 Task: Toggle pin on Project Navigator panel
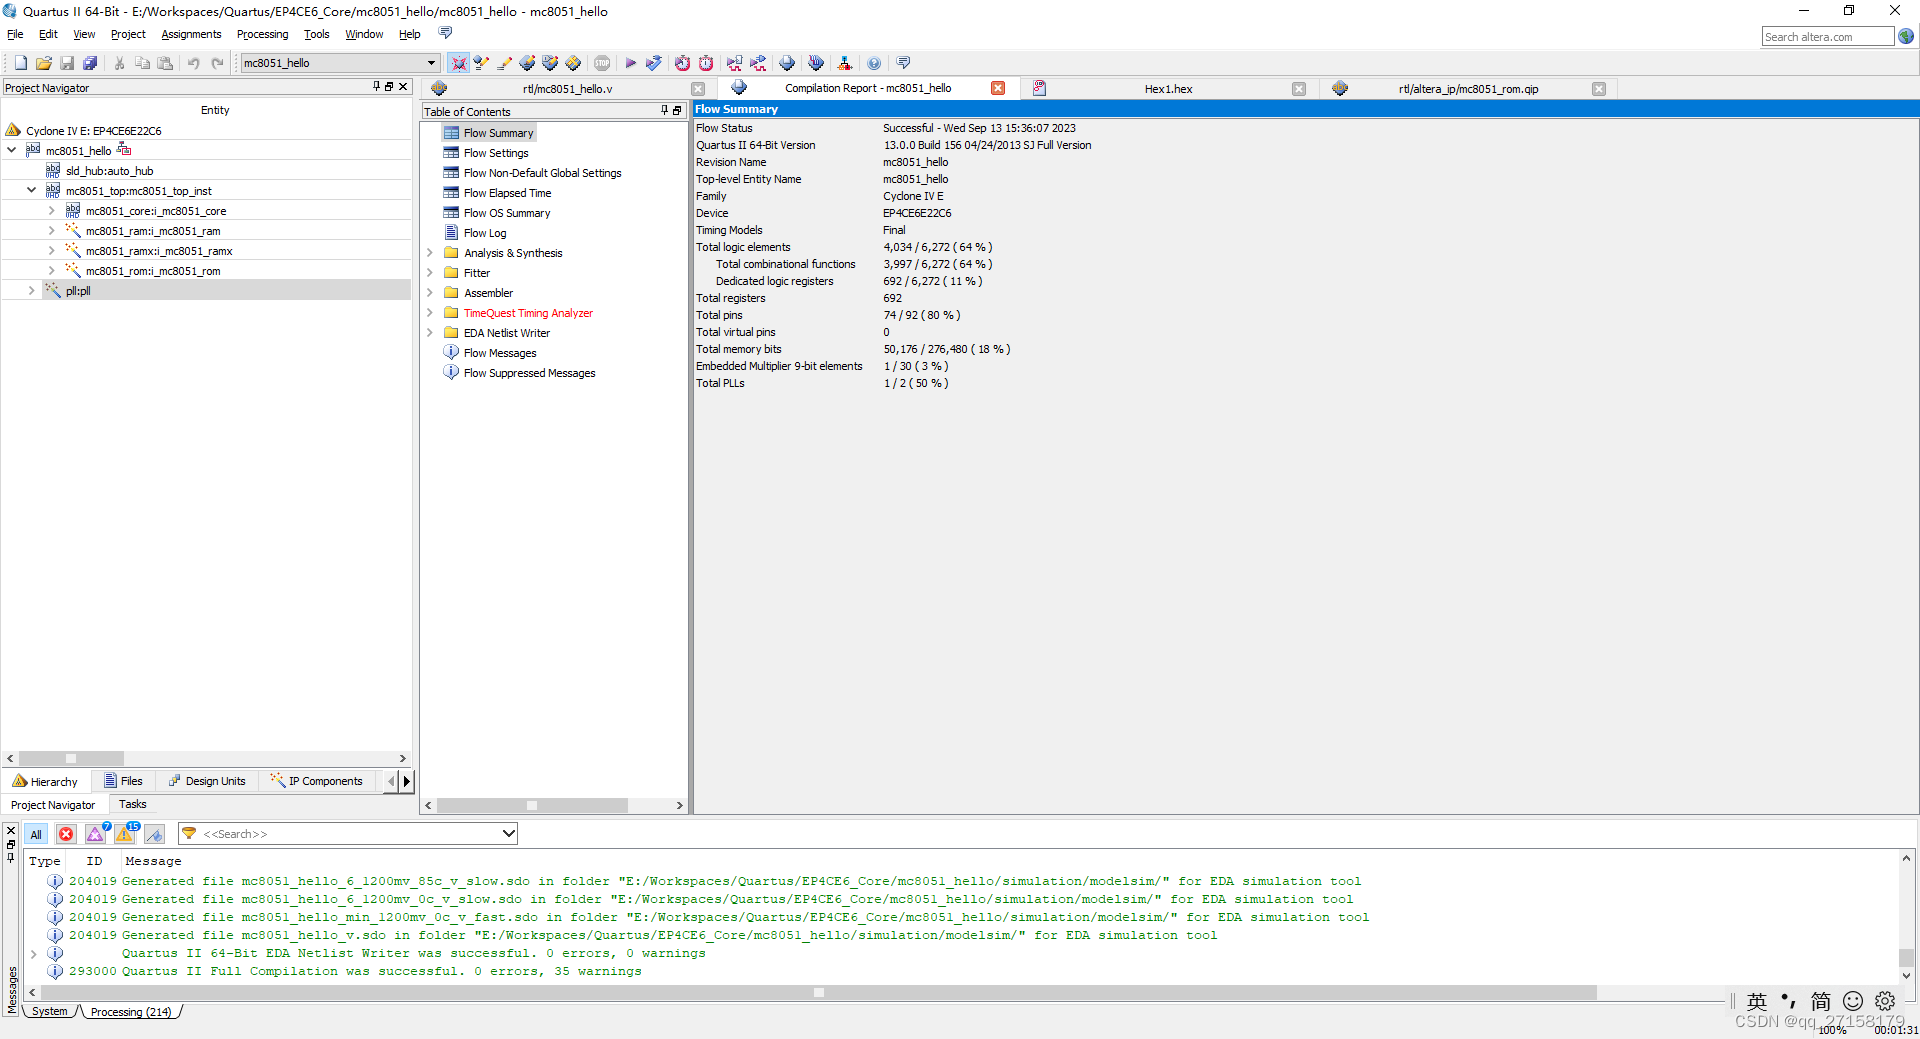coord(376,87)
